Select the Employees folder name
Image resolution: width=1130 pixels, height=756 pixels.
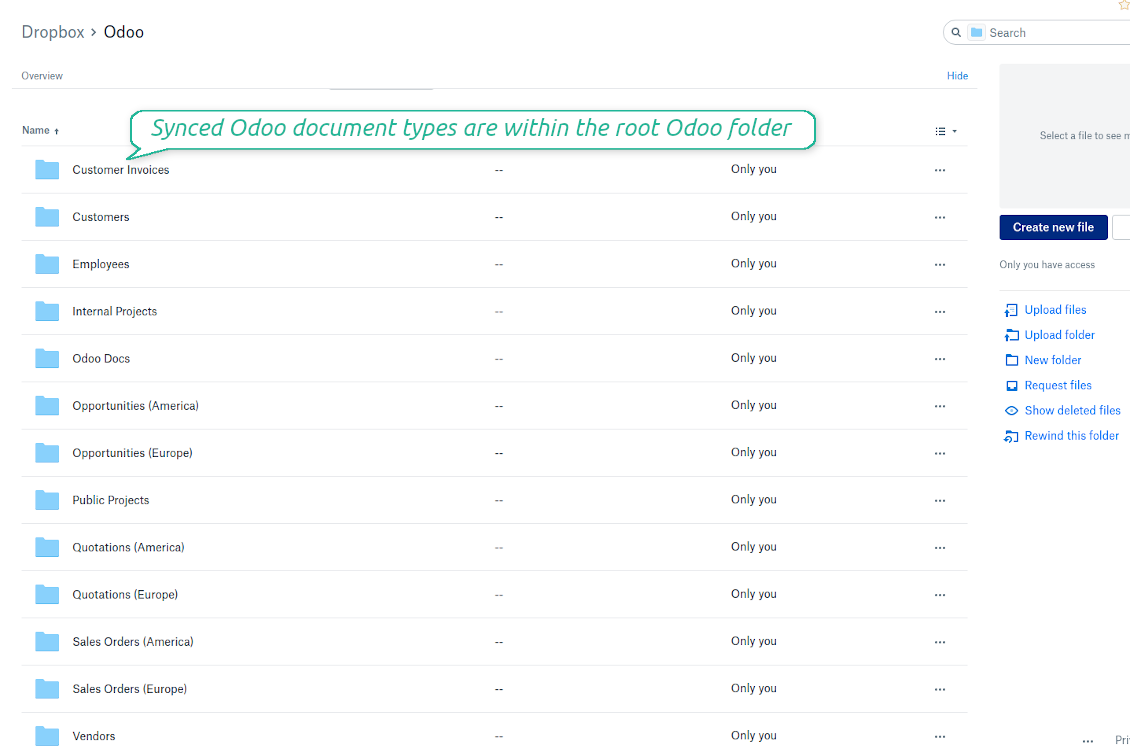(x=101, y=264)
